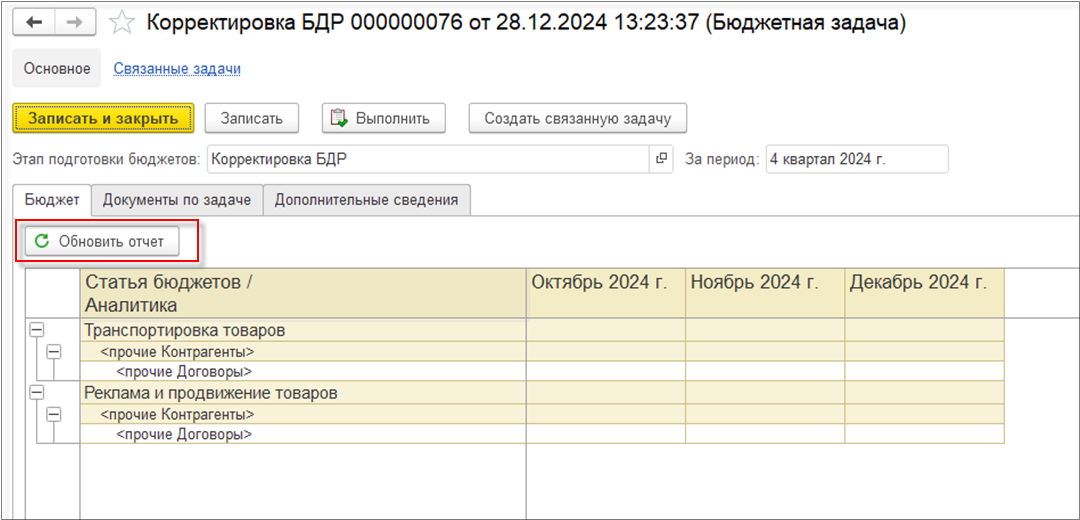Collapse <прочие Контрагенты> under Транспортировка товаров
The width and height of the screenshot is (1080, 520).
54,352
